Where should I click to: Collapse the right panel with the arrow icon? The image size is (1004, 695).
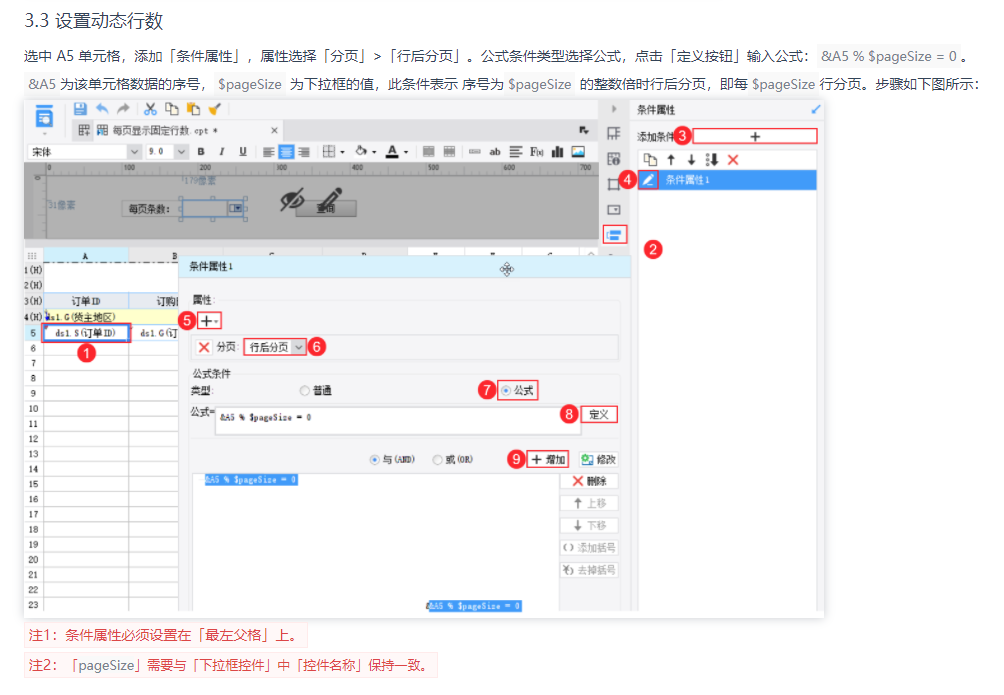coord(614,109)
